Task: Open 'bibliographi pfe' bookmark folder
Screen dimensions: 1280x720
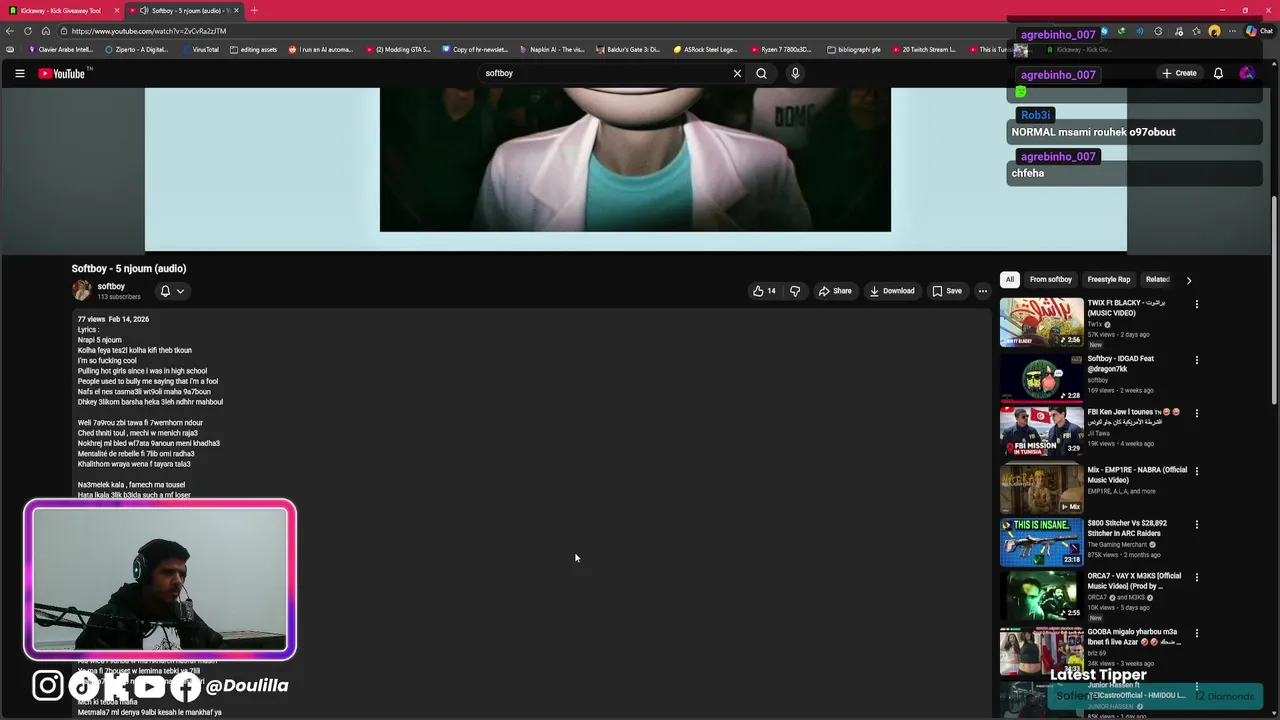Action: click(853, 49)
